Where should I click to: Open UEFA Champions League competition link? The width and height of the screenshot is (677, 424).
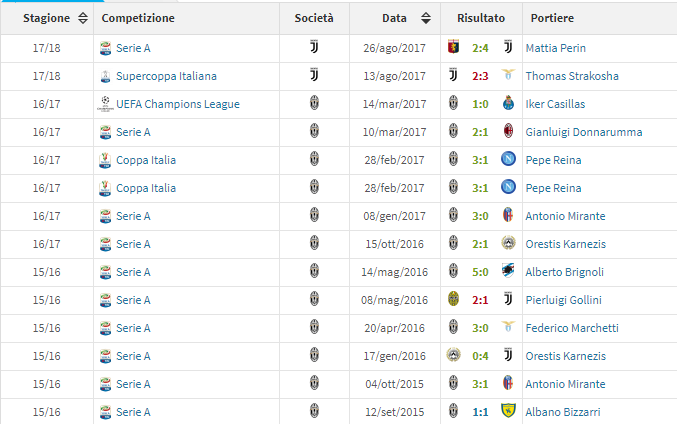point(178,104)
